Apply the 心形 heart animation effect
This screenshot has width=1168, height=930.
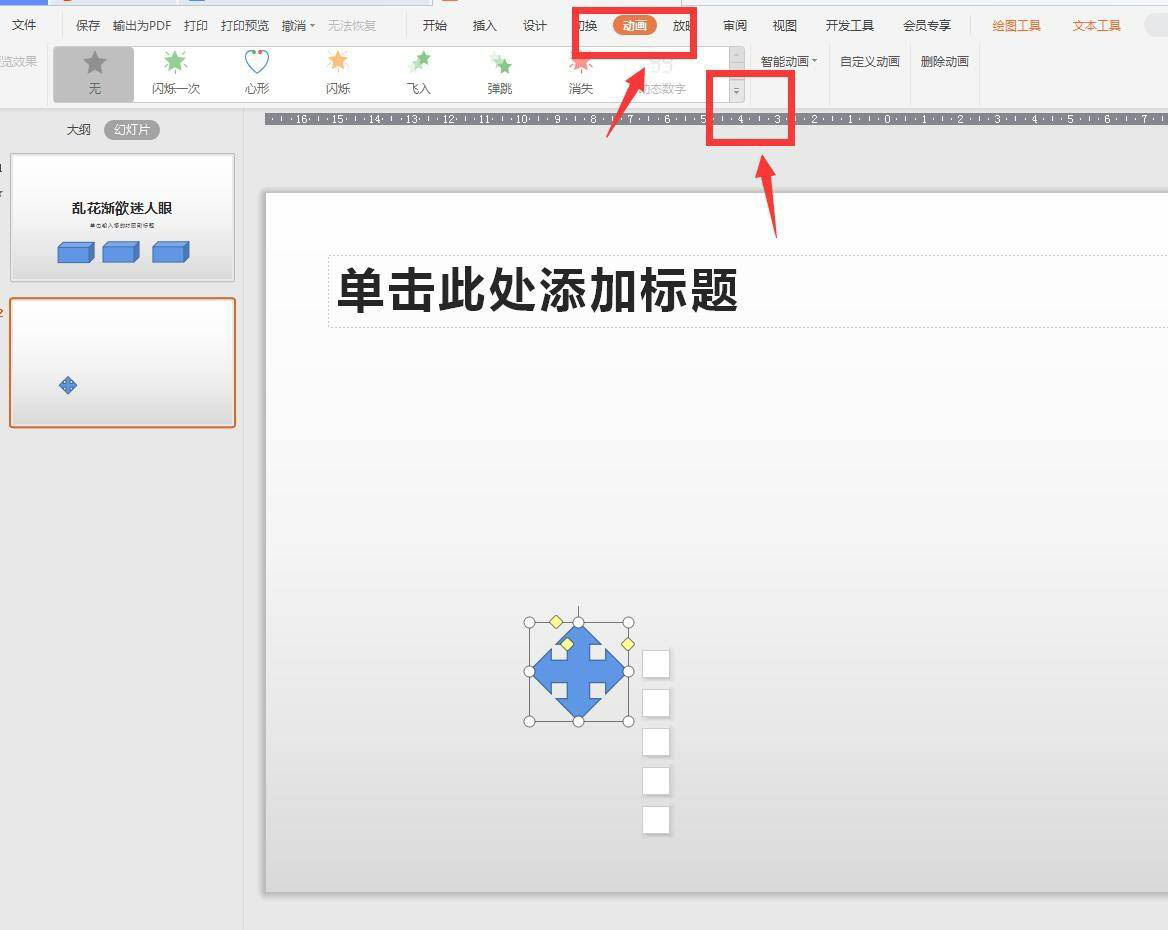(257, 65)
